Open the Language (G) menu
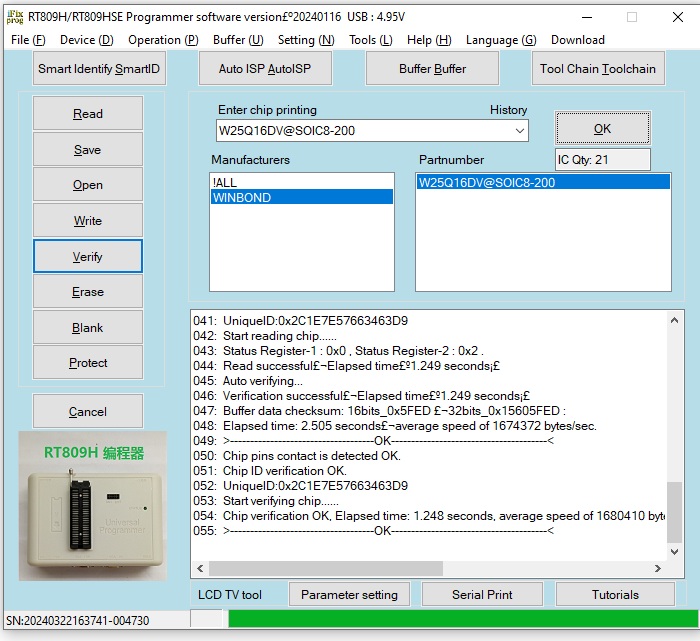The width and height of the screenshot is (700, 641). pos(501,40)
